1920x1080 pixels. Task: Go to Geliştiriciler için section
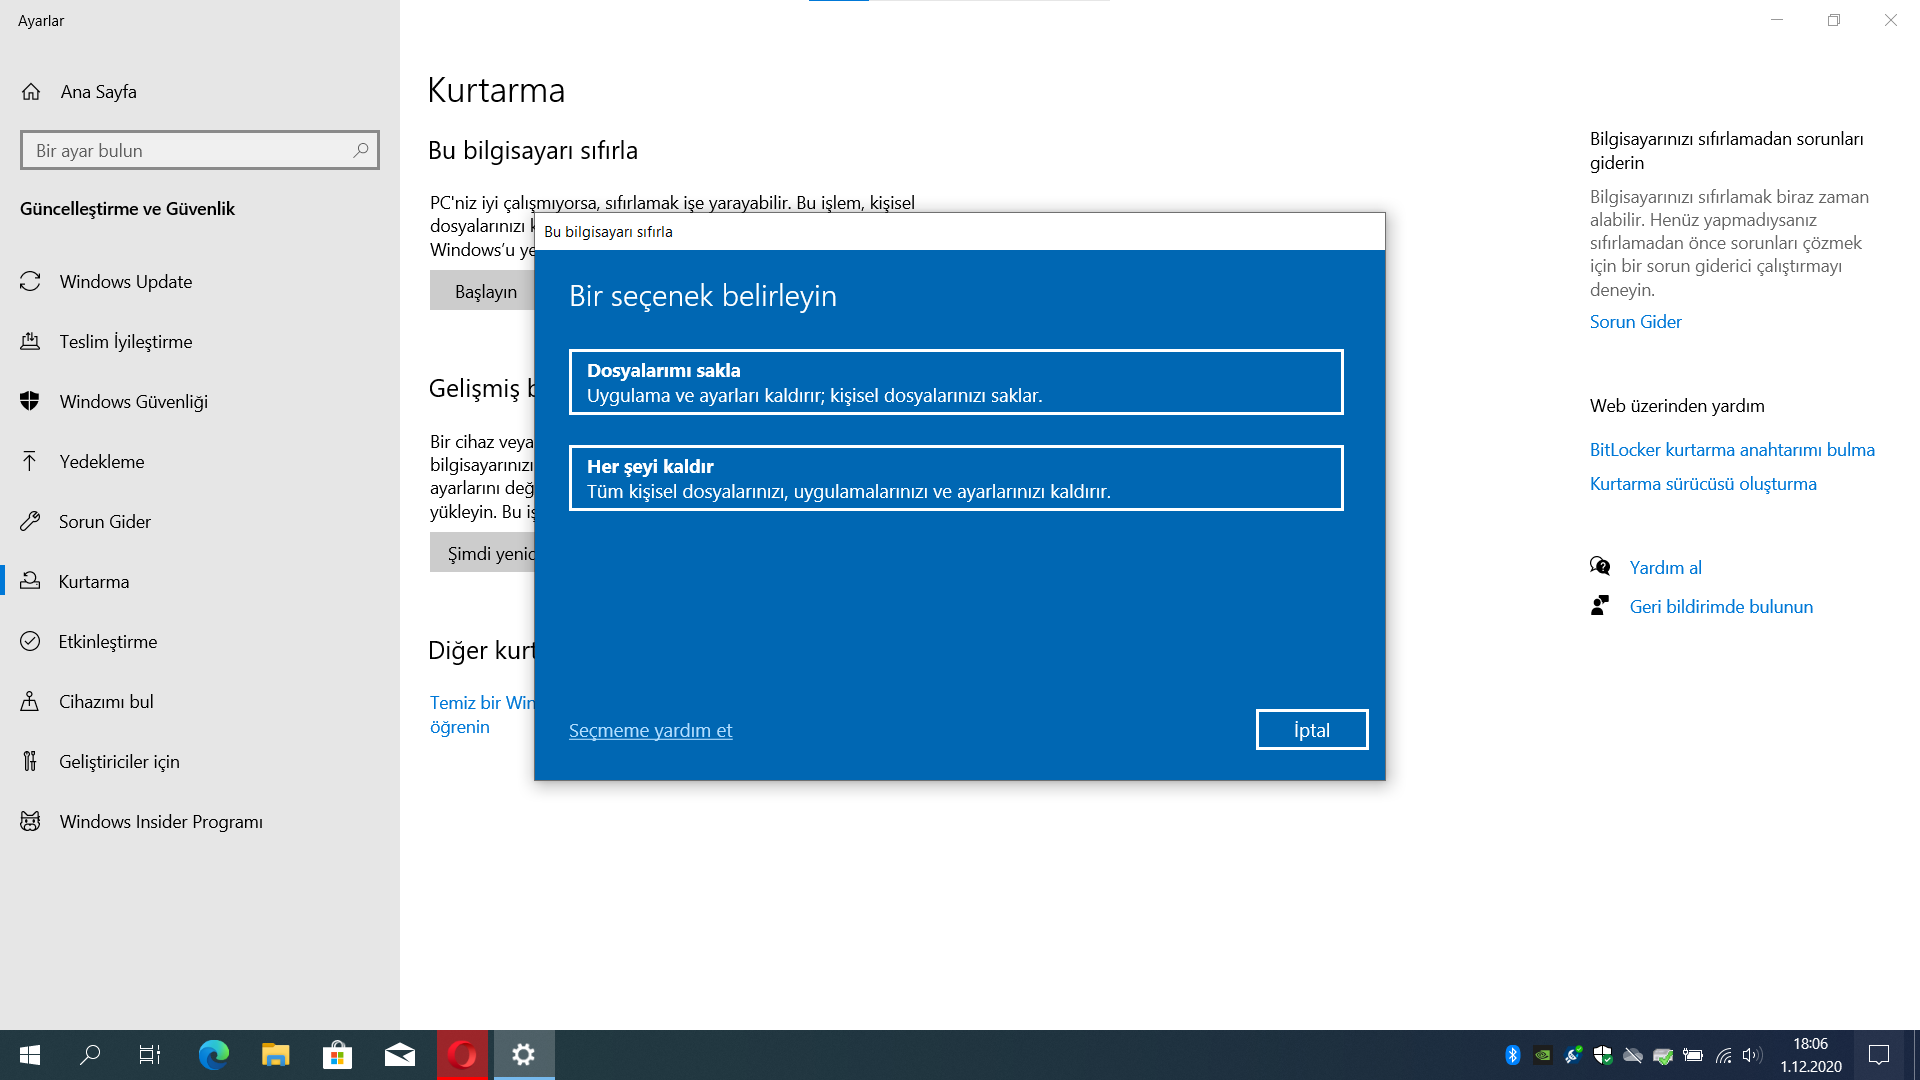click(119, 762)
